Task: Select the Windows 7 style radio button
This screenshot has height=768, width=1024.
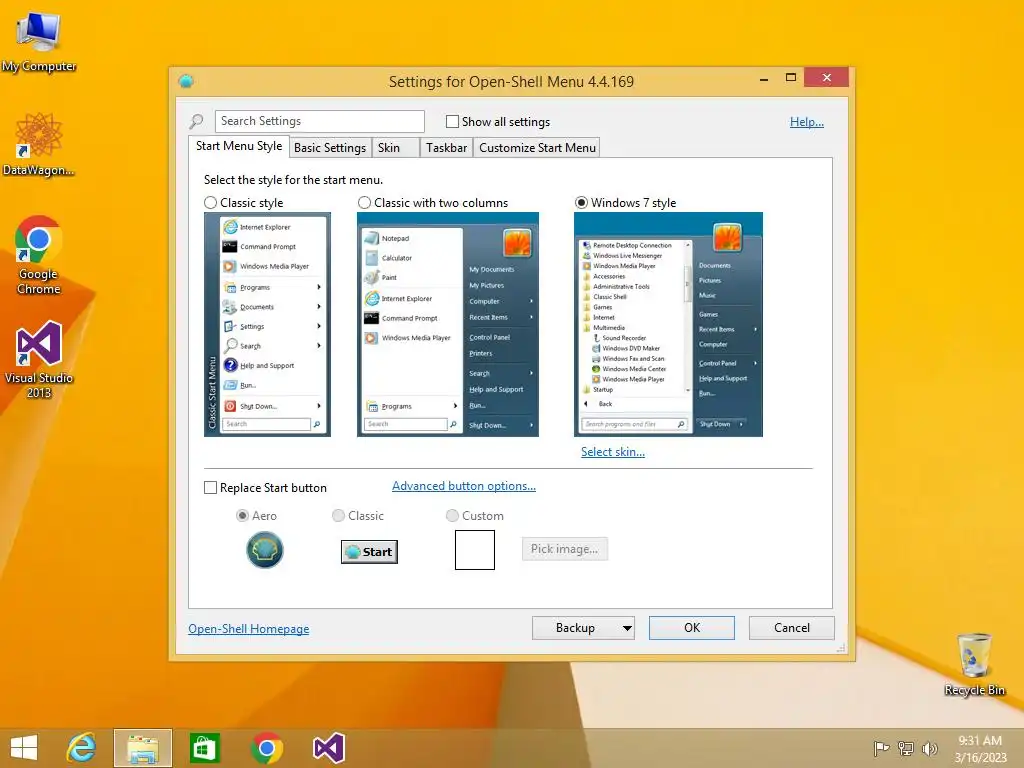Action: point(581,202)
